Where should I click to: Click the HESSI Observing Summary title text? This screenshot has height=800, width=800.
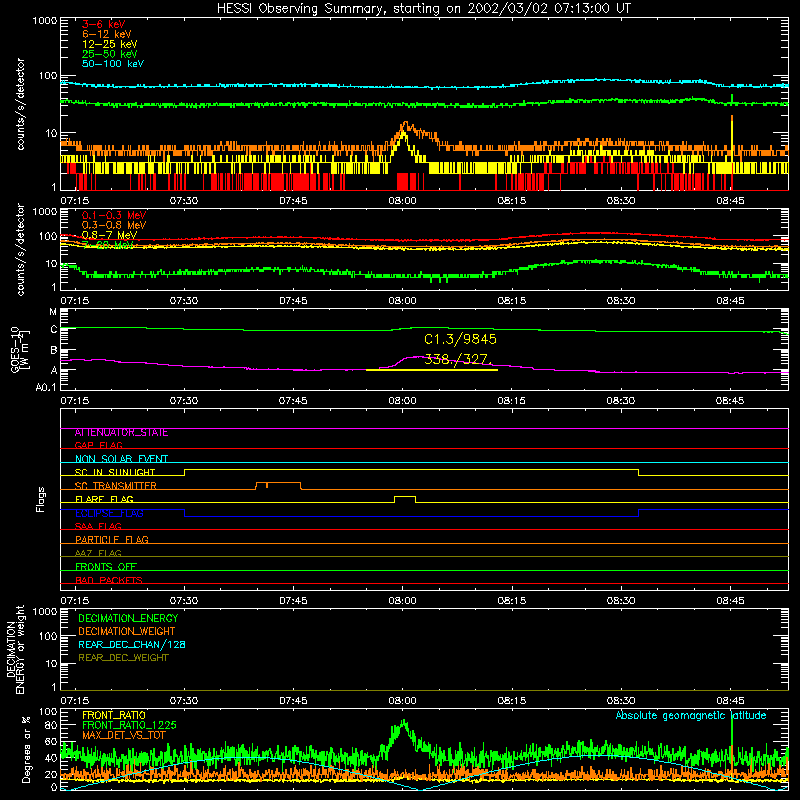click(423, 9)
